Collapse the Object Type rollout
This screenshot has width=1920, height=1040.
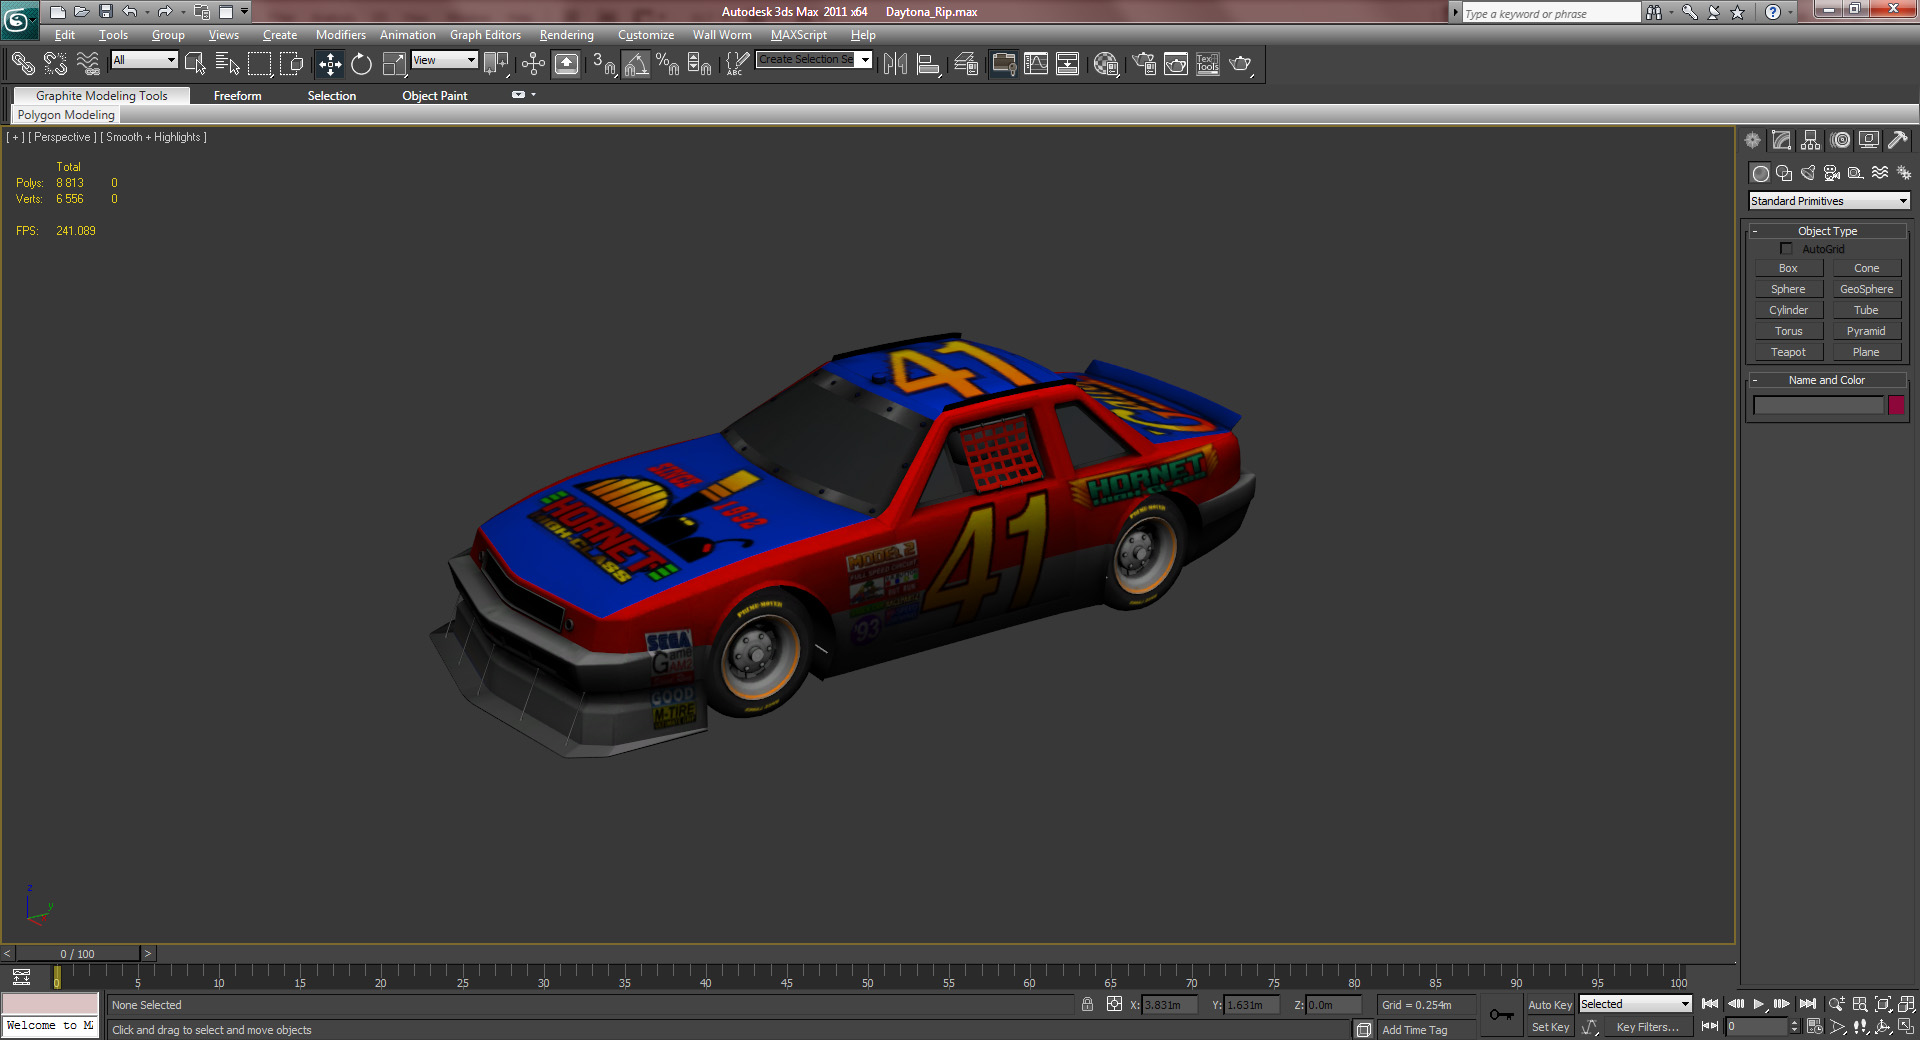(1828, 231)
